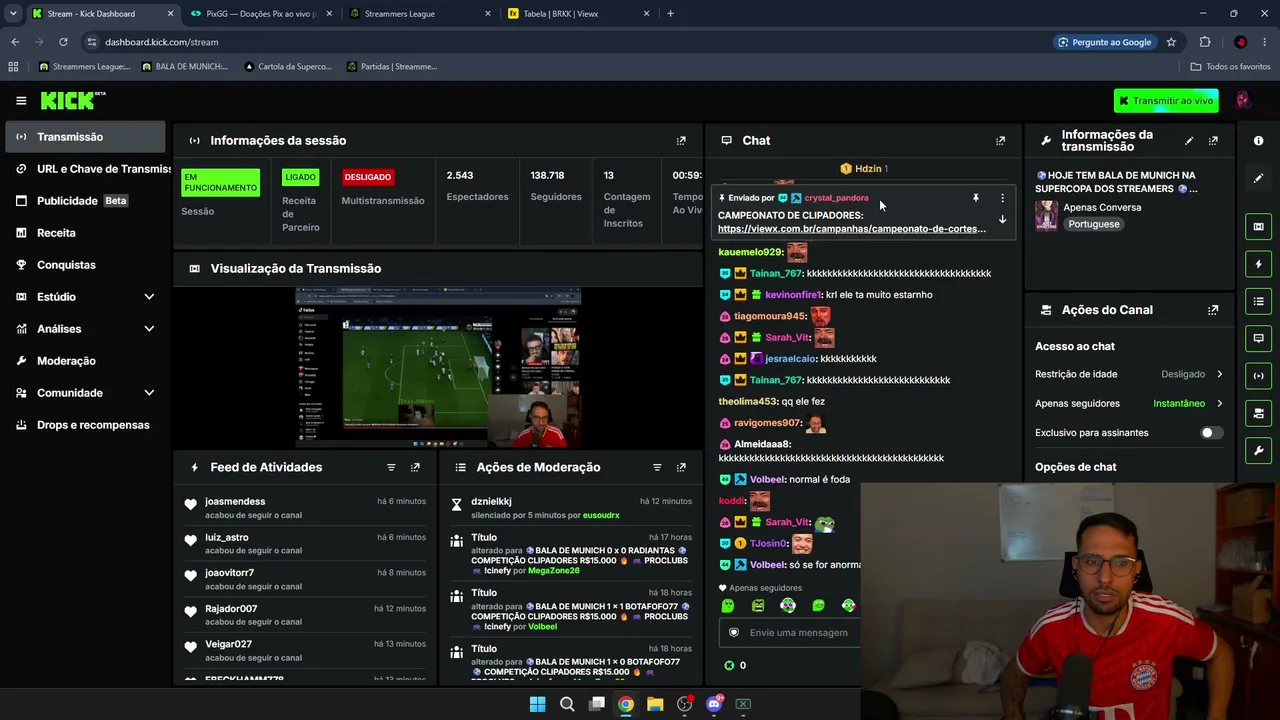Toggle the broadcast signal widget in right rail
This screenshot has height=720, width=1280.
[x=1258, y=376]
